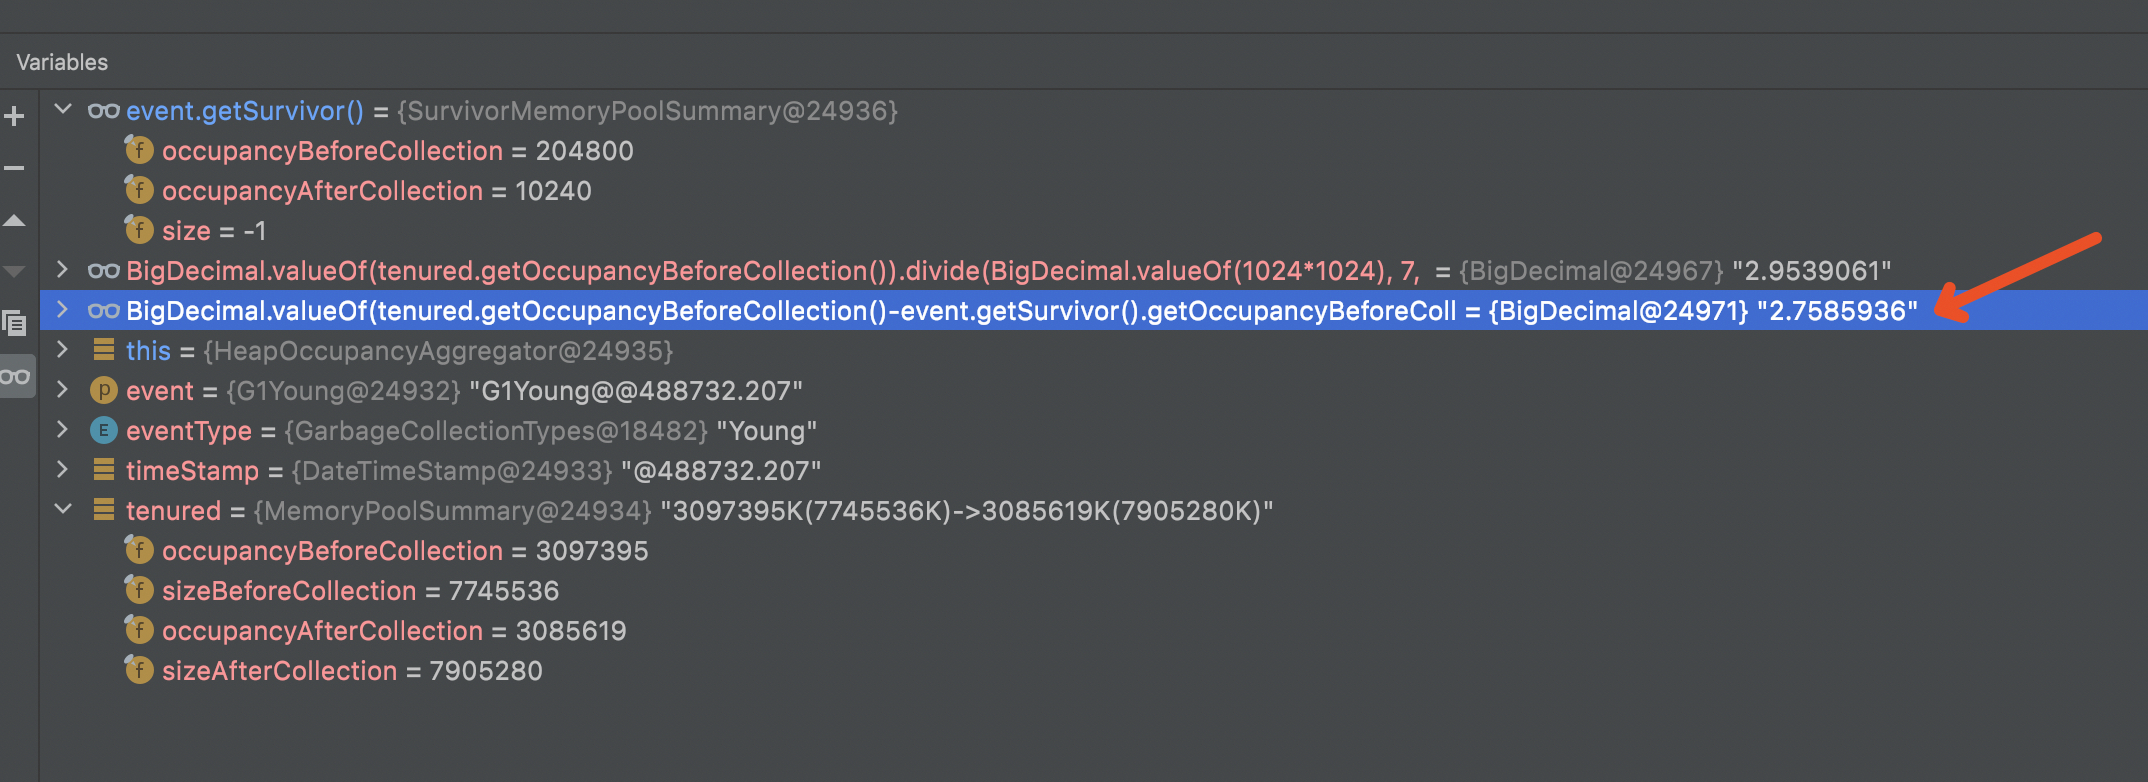Viewport: 2148px width, 782px height.
Task: Duplicate the selected watch expression
Action: click(x=14, y=322)
